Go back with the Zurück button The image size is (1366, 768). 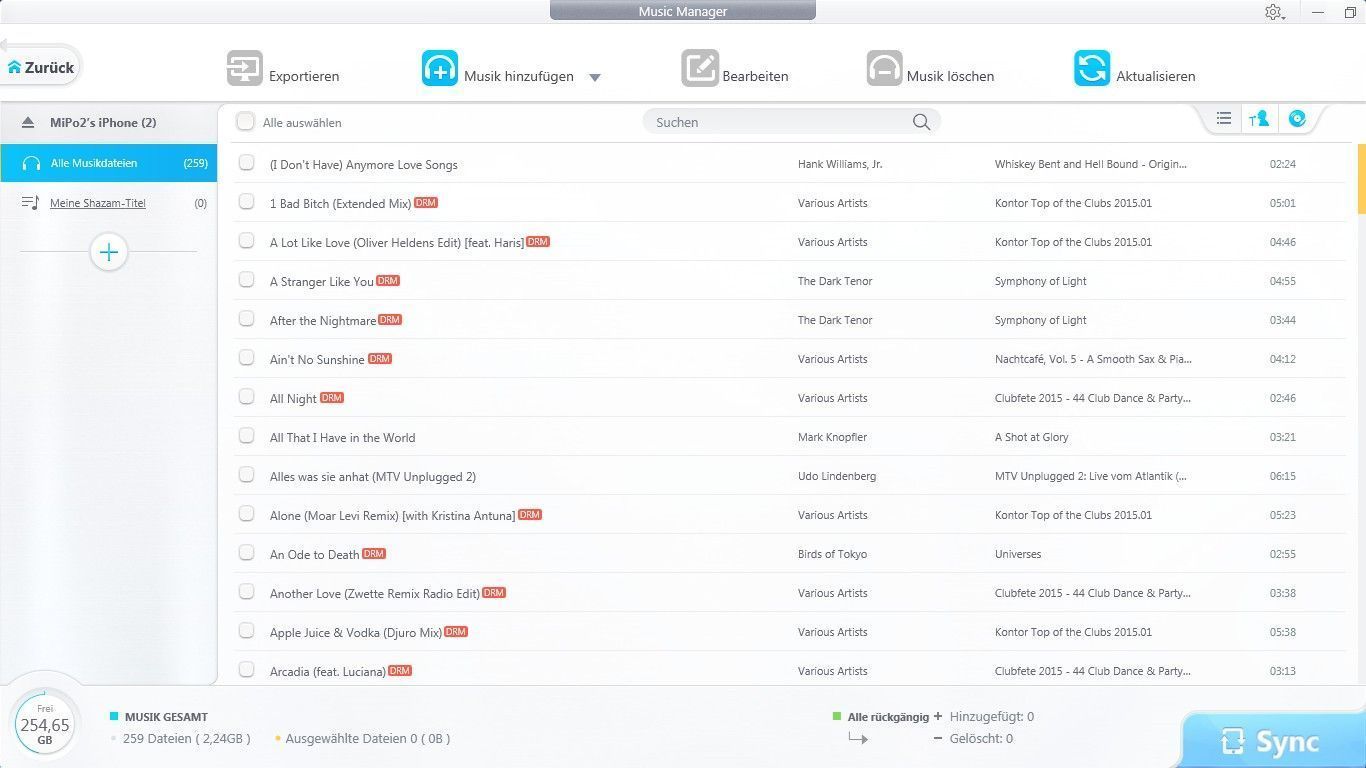[x=41, y=67]
